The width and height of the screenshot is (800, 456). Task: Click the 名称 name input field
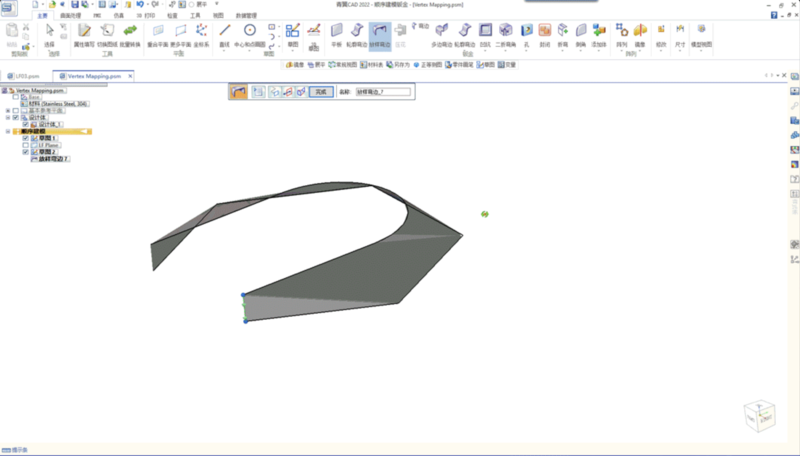(385, 91)
